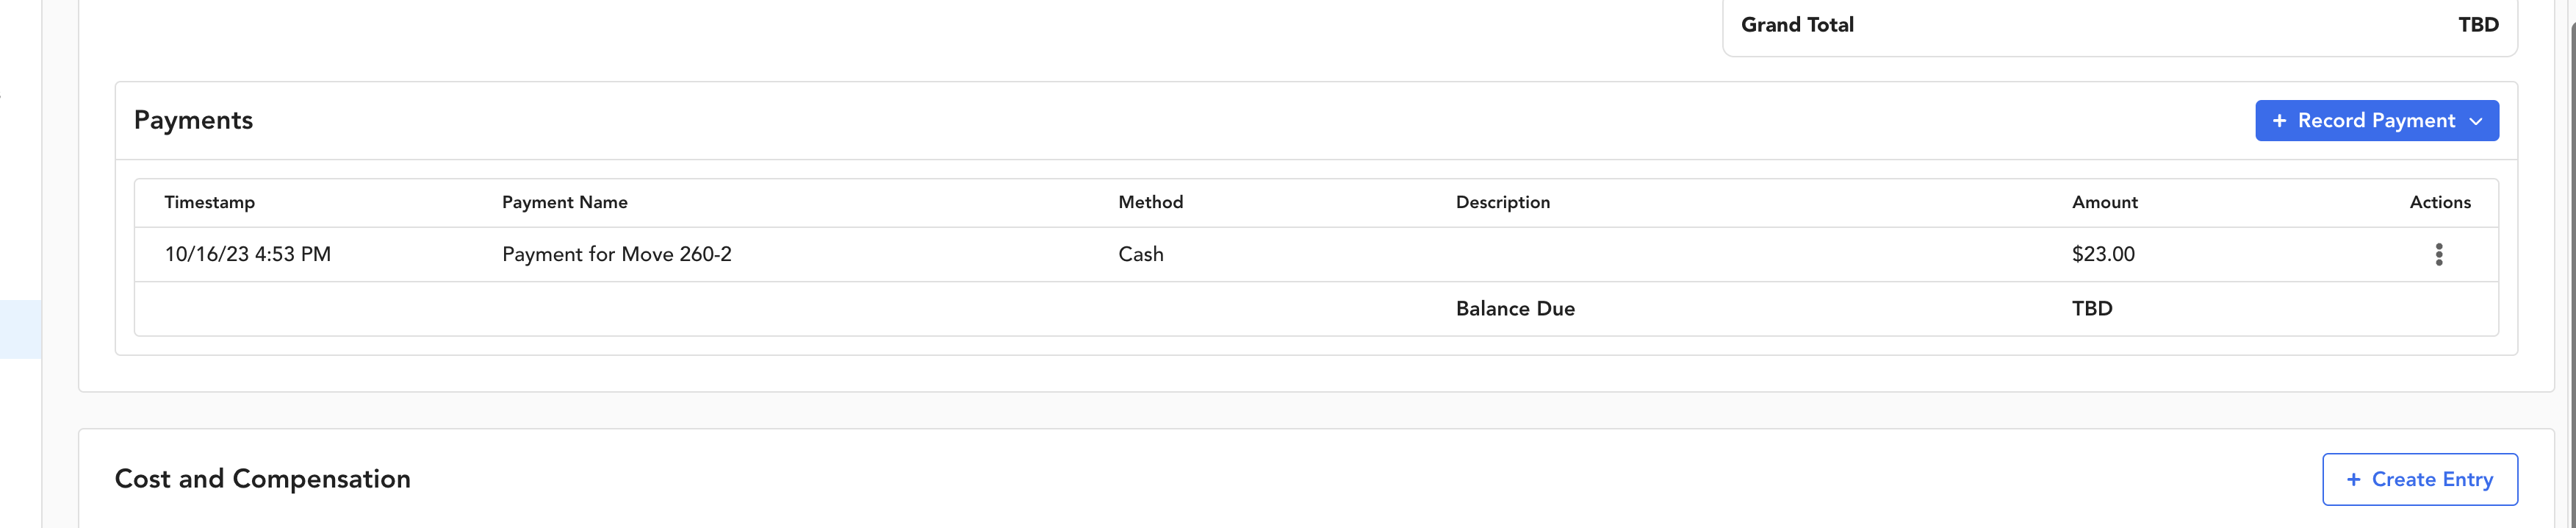Click the Cash method cell
This screenshot has height=528, width=2576.
[x=1140, y=254]
